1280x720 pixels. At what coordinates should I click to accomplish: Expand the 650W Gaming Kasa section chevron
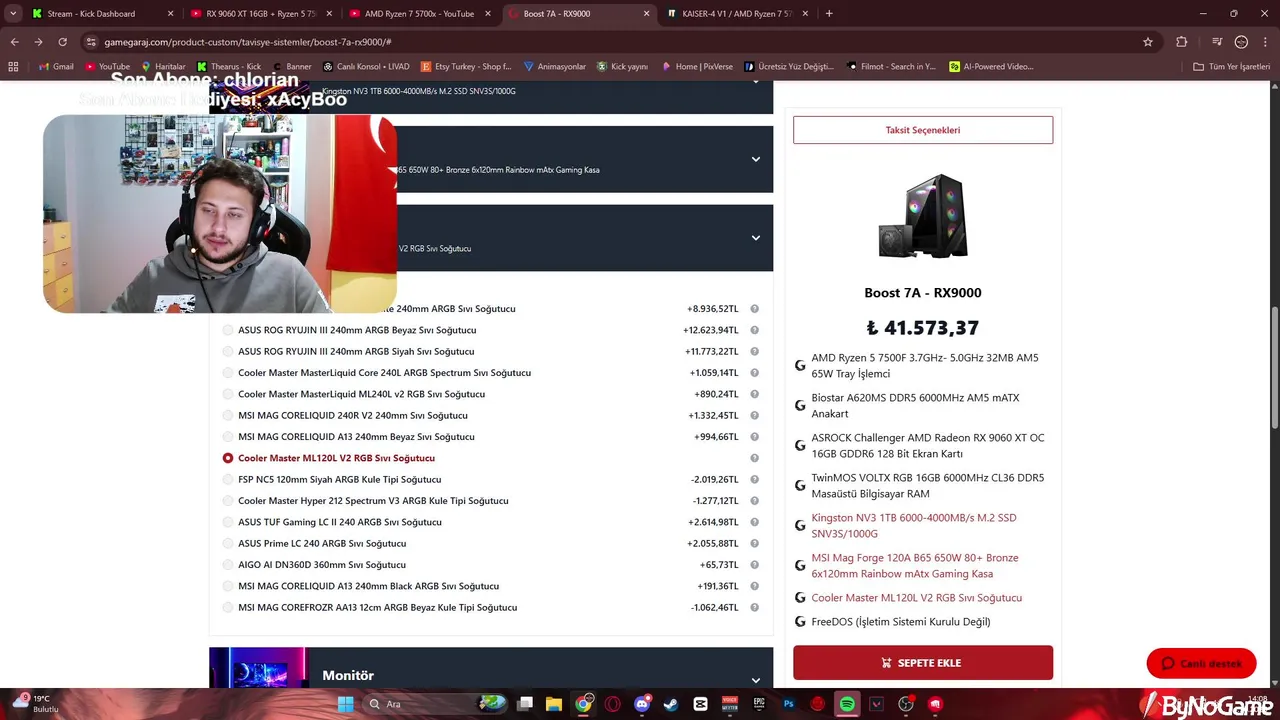coord(756,159)
